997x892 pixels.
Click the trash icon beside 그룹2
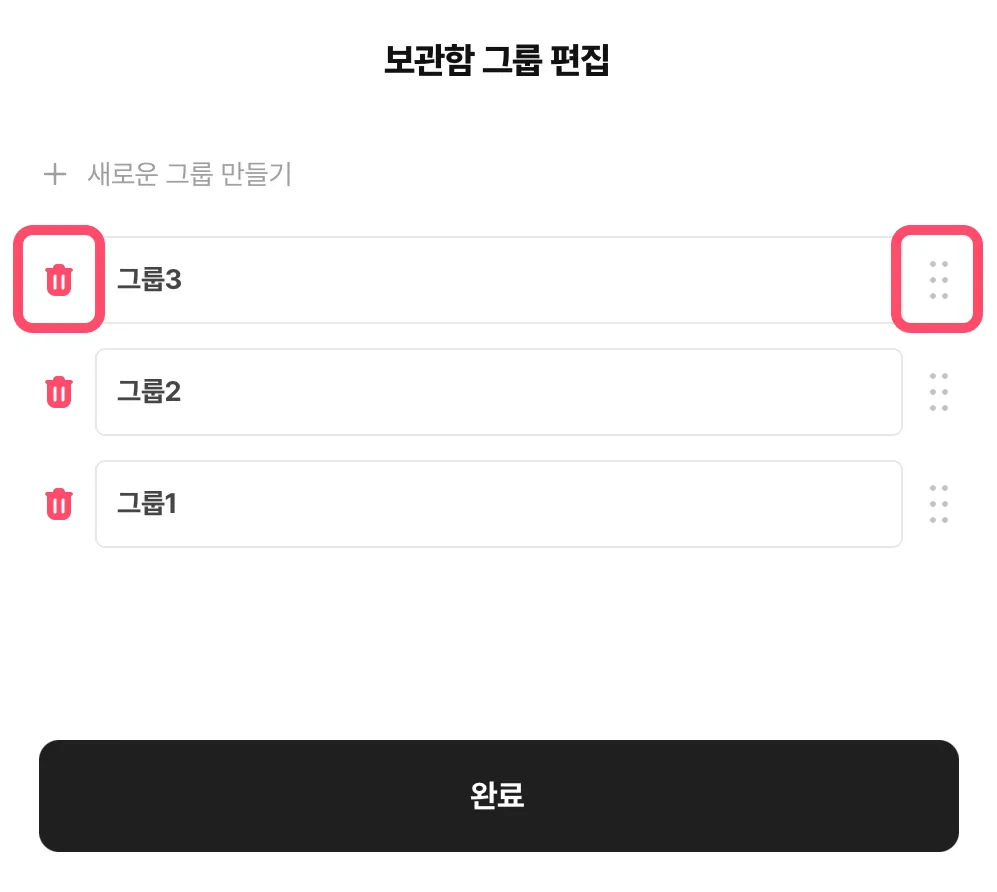click(x=59, y=391)
